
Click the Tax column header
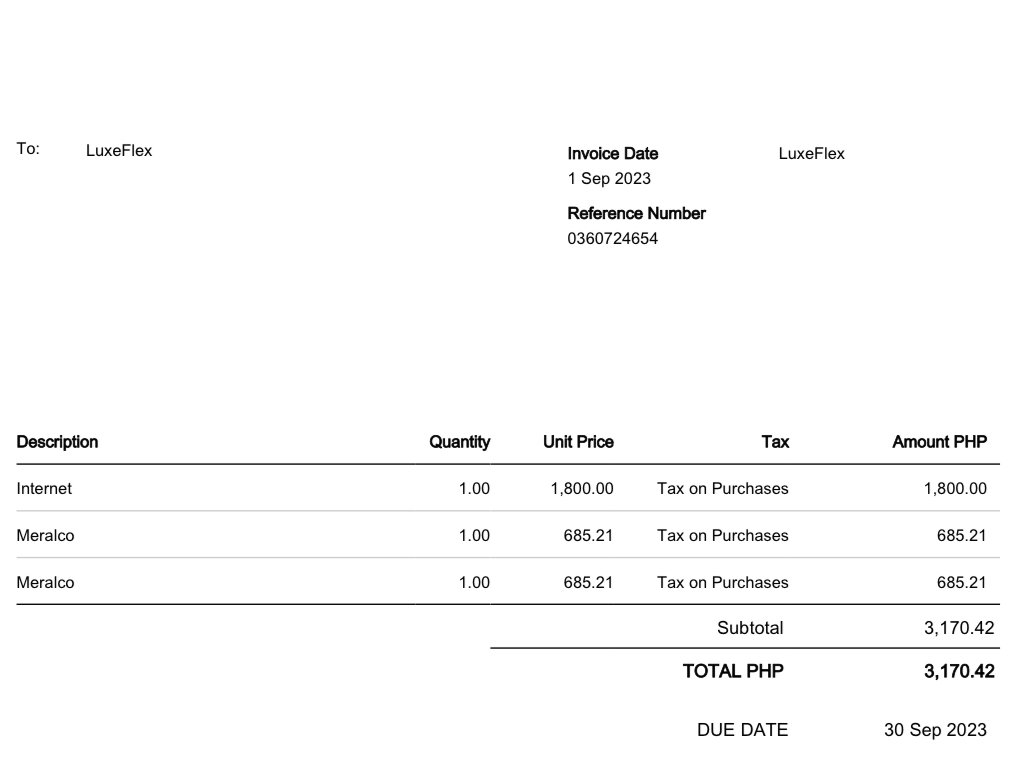(775, 441)
